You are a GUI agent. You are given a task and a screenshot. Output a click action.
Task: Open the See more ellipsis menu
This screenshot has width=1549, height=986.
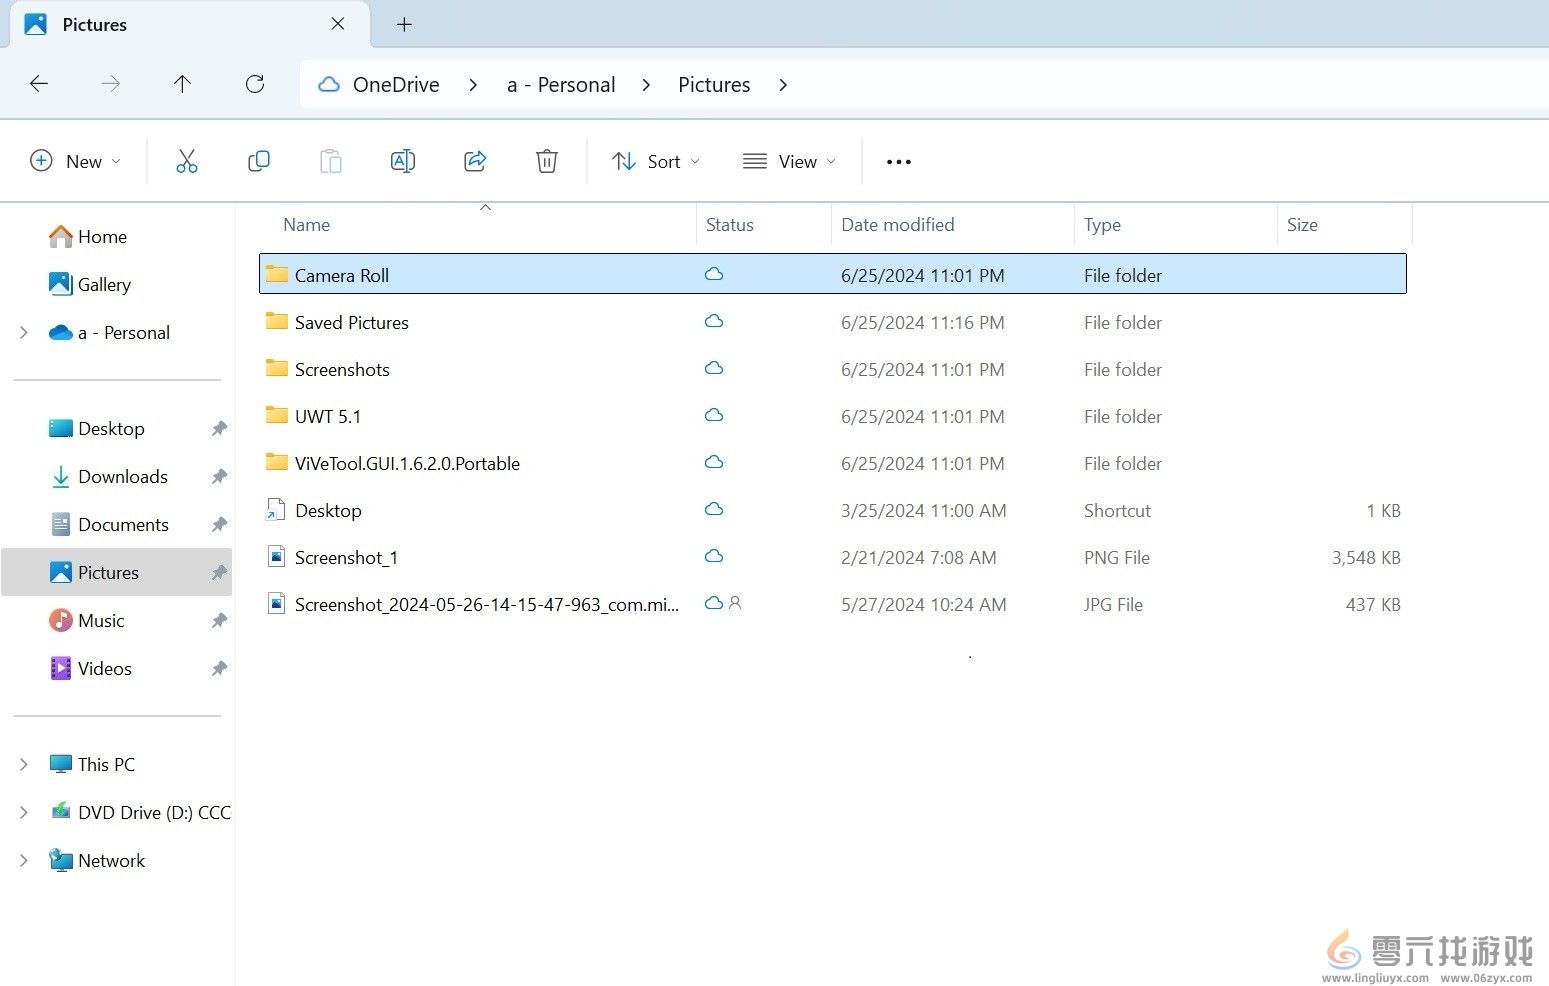click(x=898, y=162)
